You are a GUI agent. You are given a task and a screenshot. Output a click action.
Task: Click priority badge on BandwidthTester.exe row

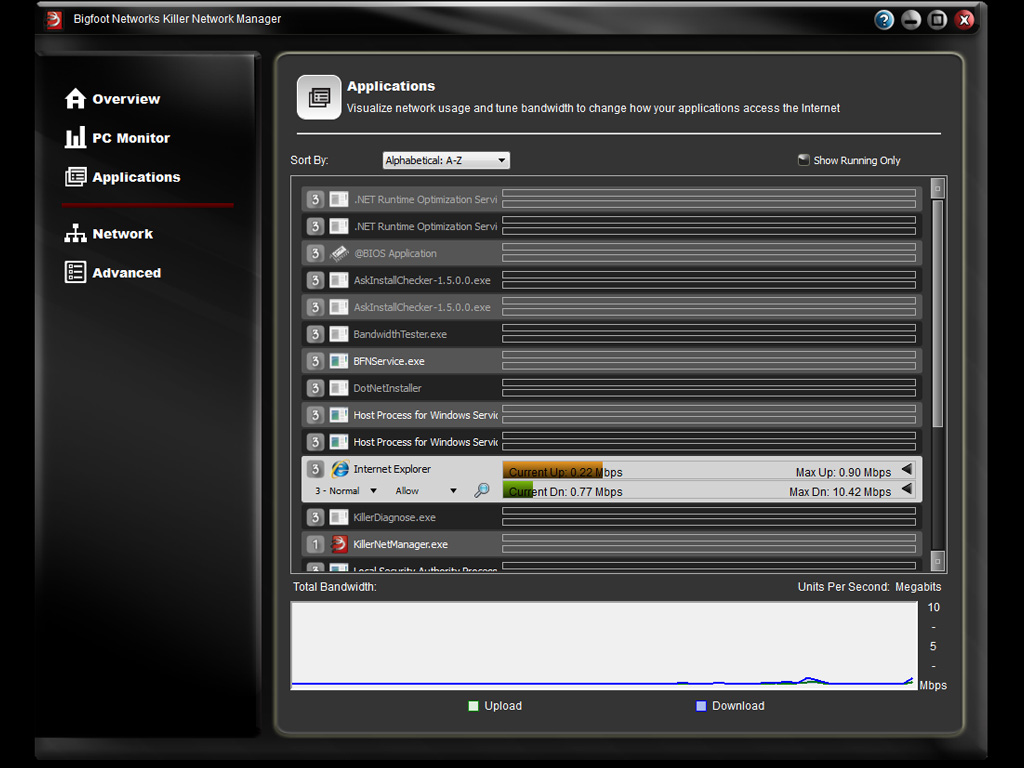[315, 334]
